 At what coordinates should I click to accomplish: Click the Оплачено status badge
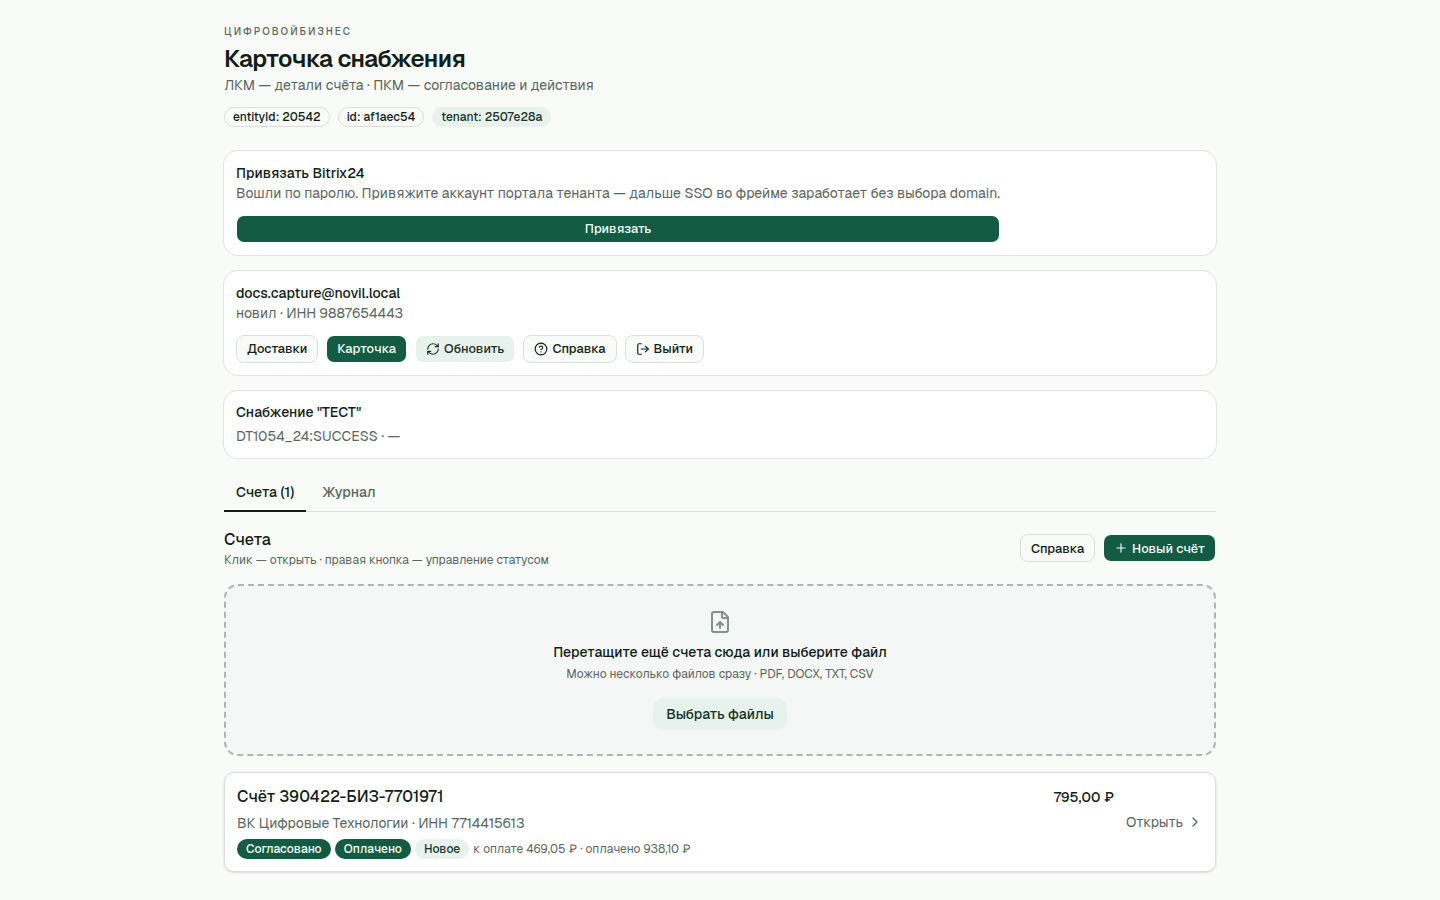(x=373, y=849)
